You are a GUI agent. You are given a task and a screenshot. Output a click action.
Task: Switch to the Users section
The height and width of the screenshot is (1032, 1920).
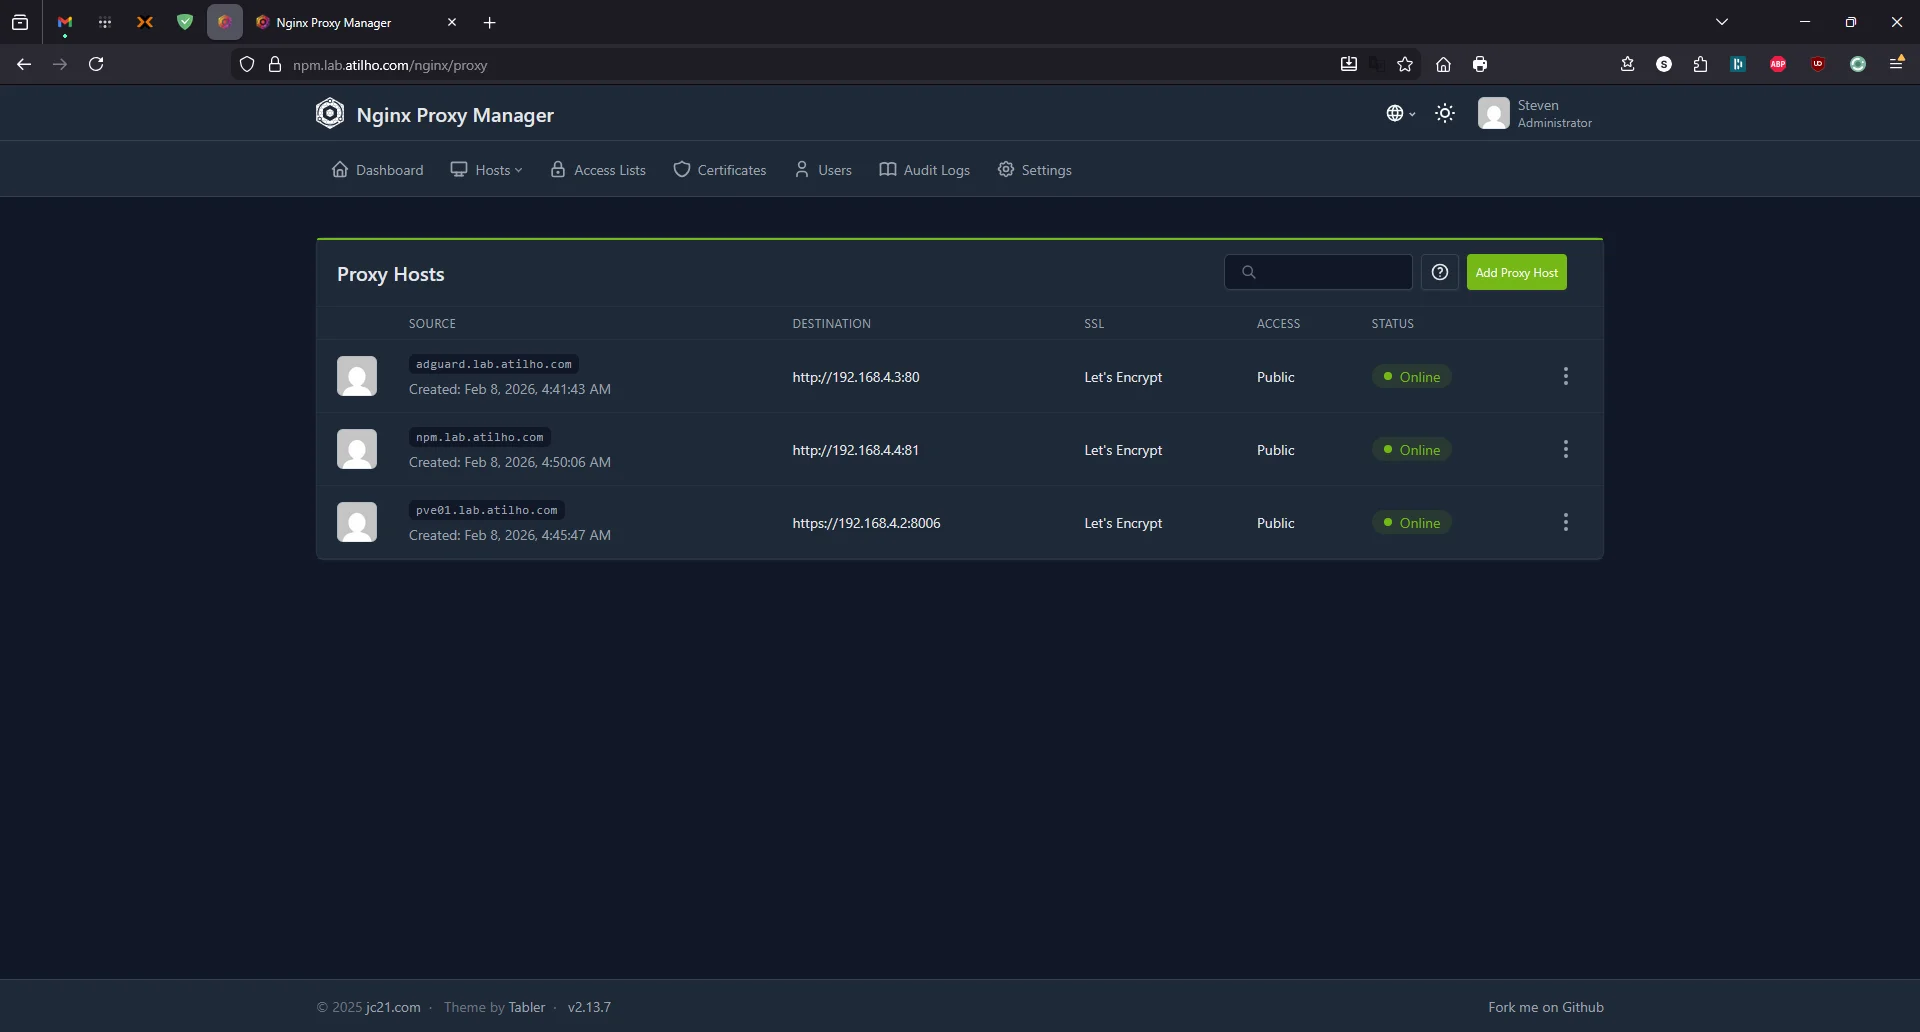click(x=822, y=170)
